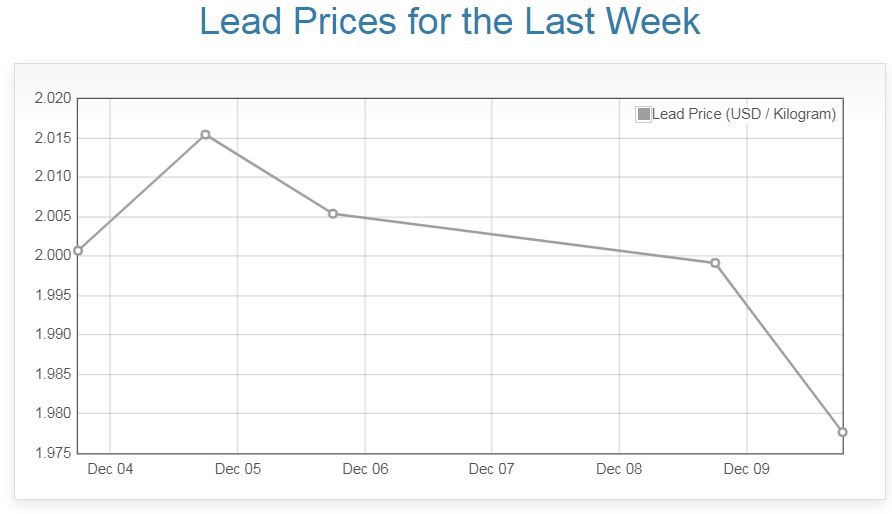892x514 pixels.
Task: Click the highest data point near 2.015
Action: coord(205,135)
